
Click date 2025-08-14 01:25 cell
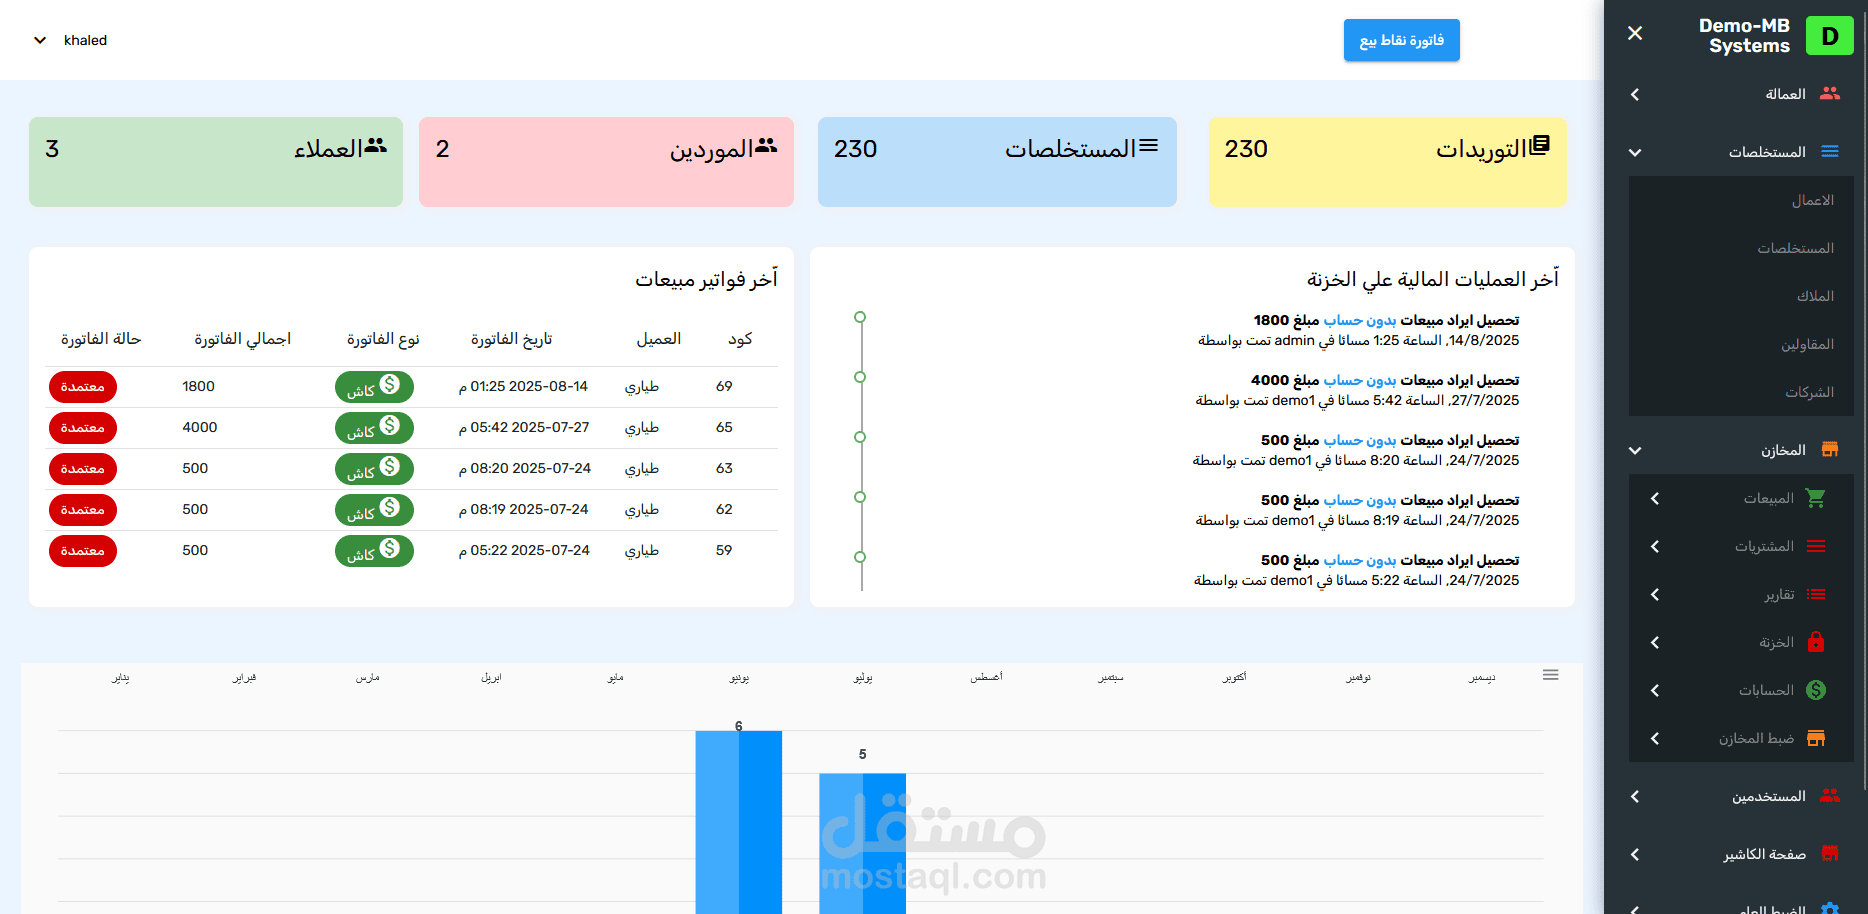[523, 386]
